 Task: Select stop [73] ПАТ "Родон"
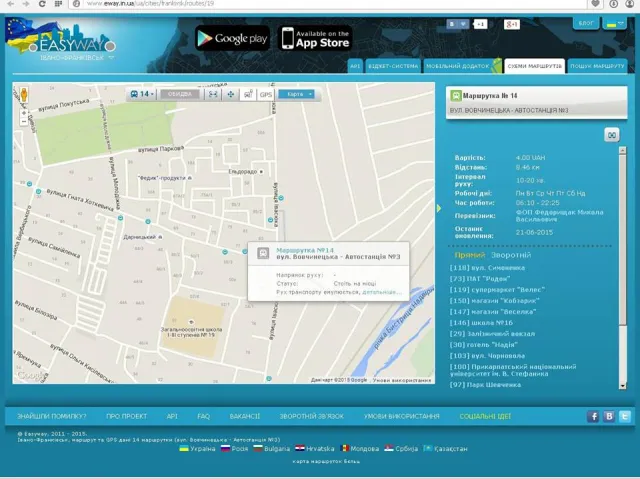pos(480,279)
